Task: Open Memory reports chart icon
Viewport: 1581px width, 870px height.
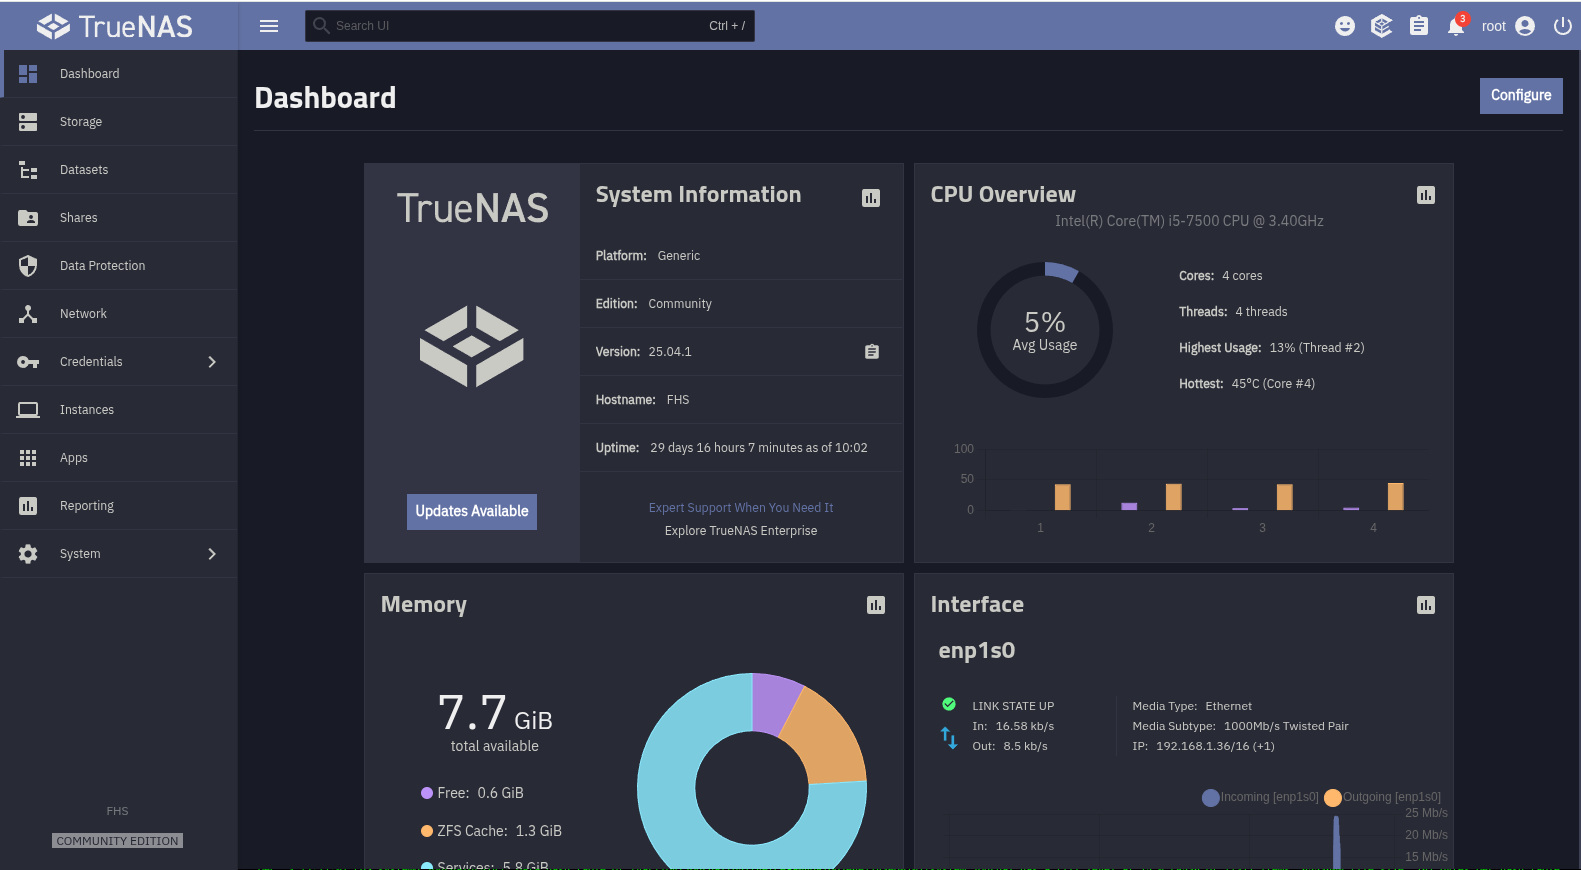Action: point(876,605)
